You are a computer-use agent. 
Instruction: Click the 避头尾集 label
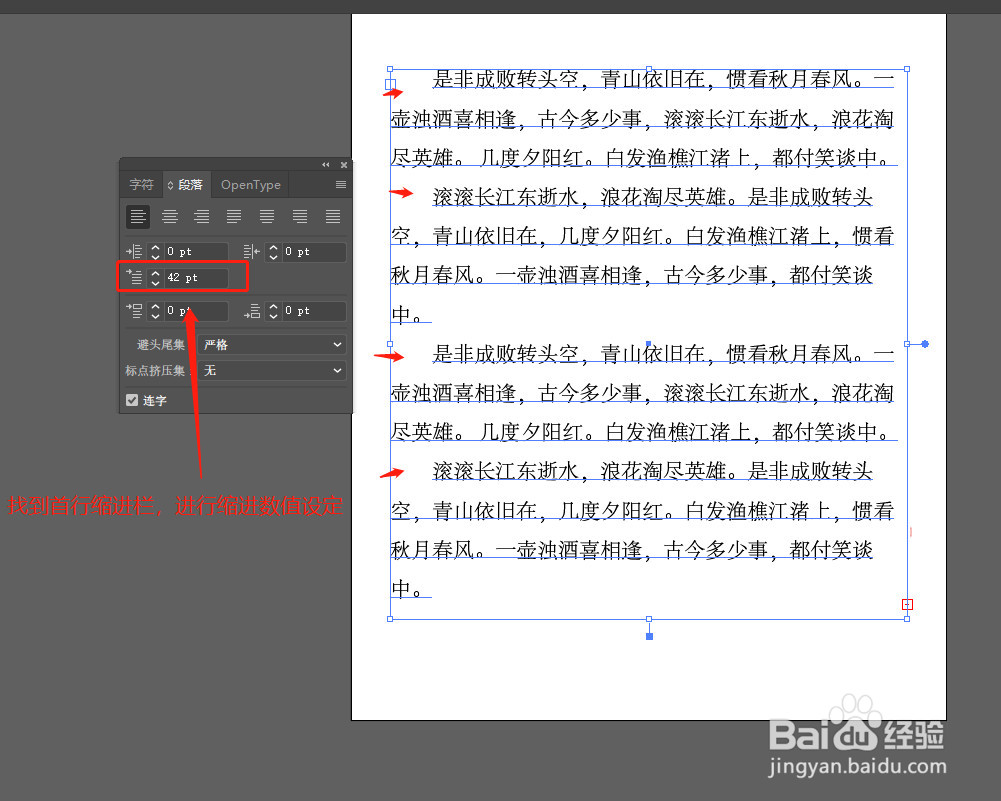tap(160, 345)
